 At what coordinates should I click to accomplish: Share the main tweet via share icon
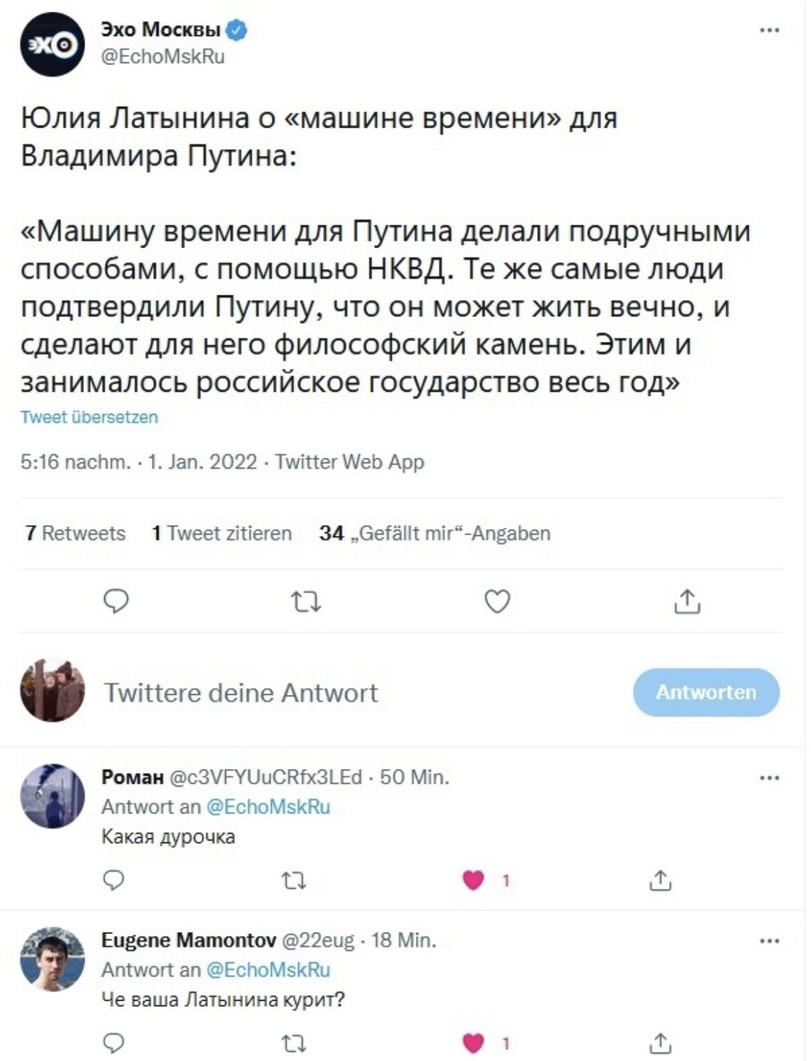pyautogui.click(x=688, y=601)
